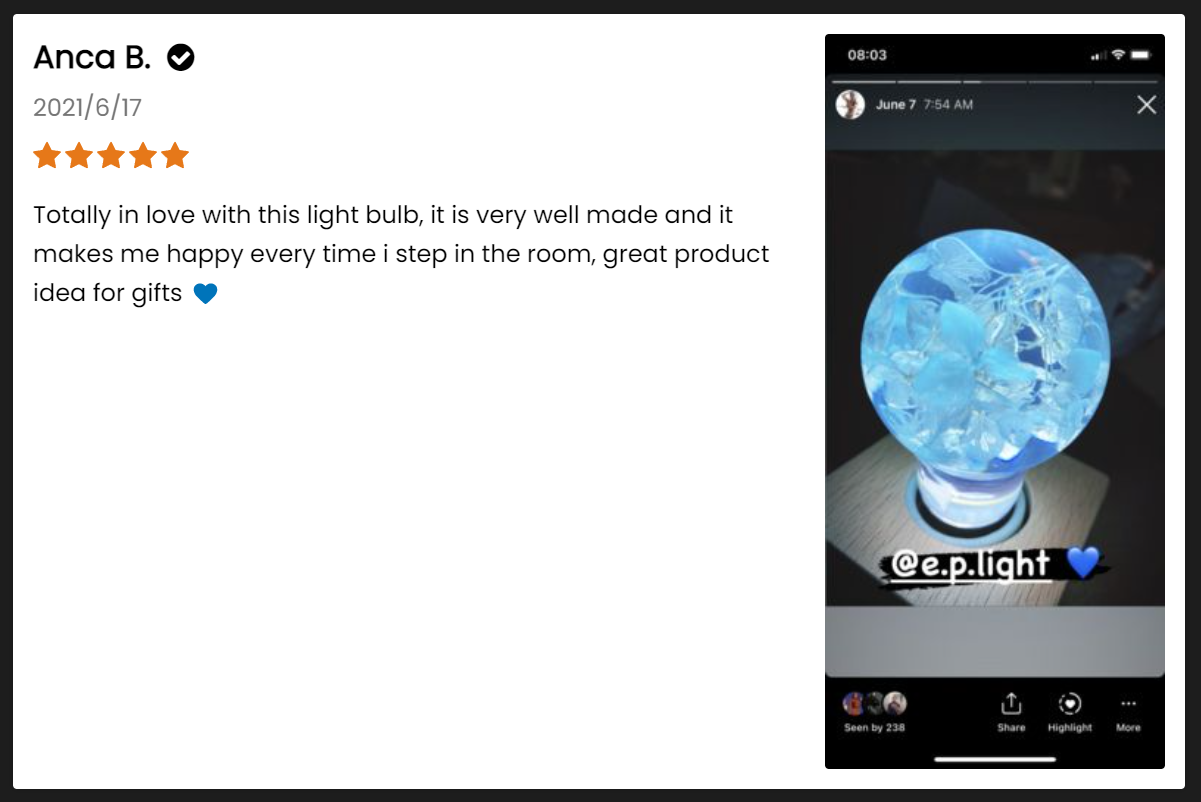
Task: Click the story progress bar segments
Action: [x=995, y=82]
